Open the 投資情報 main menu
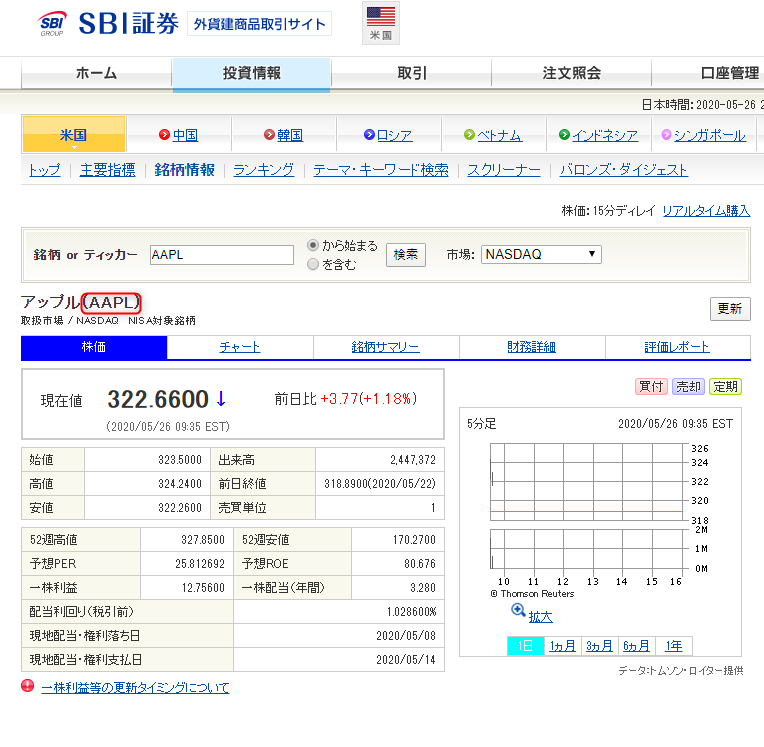The image size is (764, 747). click(x=251, y=73)
